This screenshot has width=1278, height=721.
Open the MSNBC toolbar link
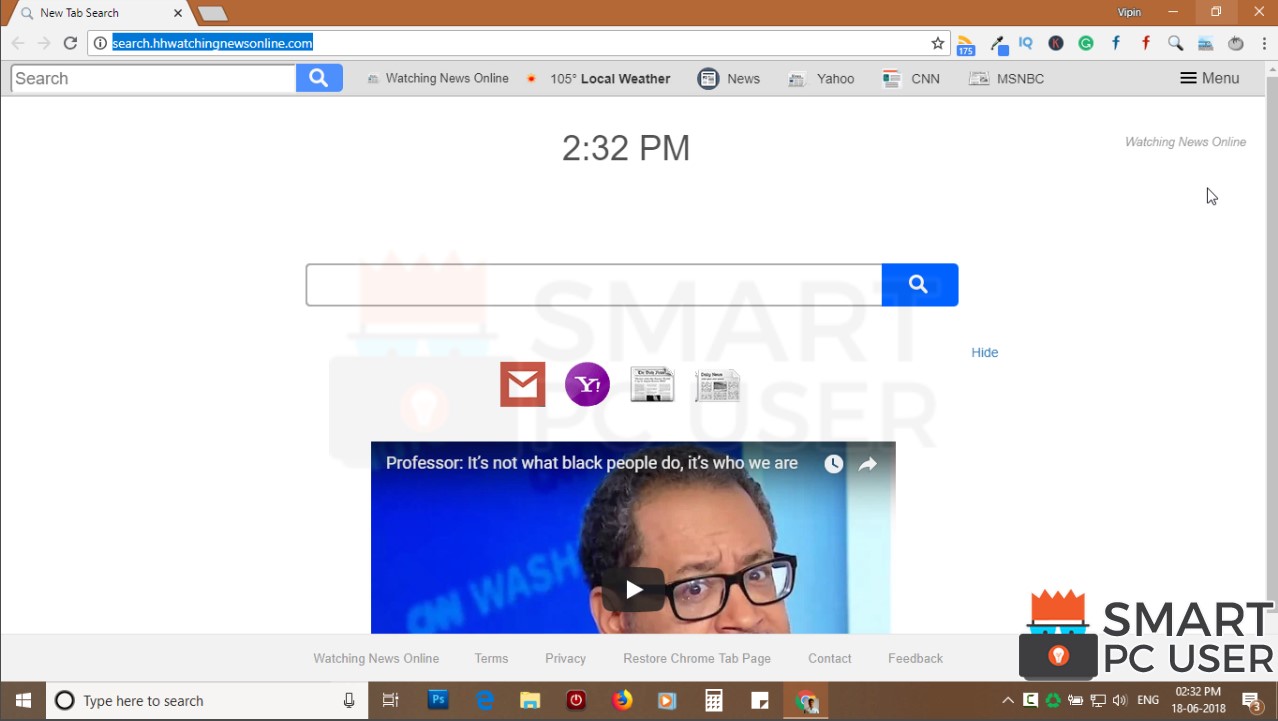coord(1007,78)
